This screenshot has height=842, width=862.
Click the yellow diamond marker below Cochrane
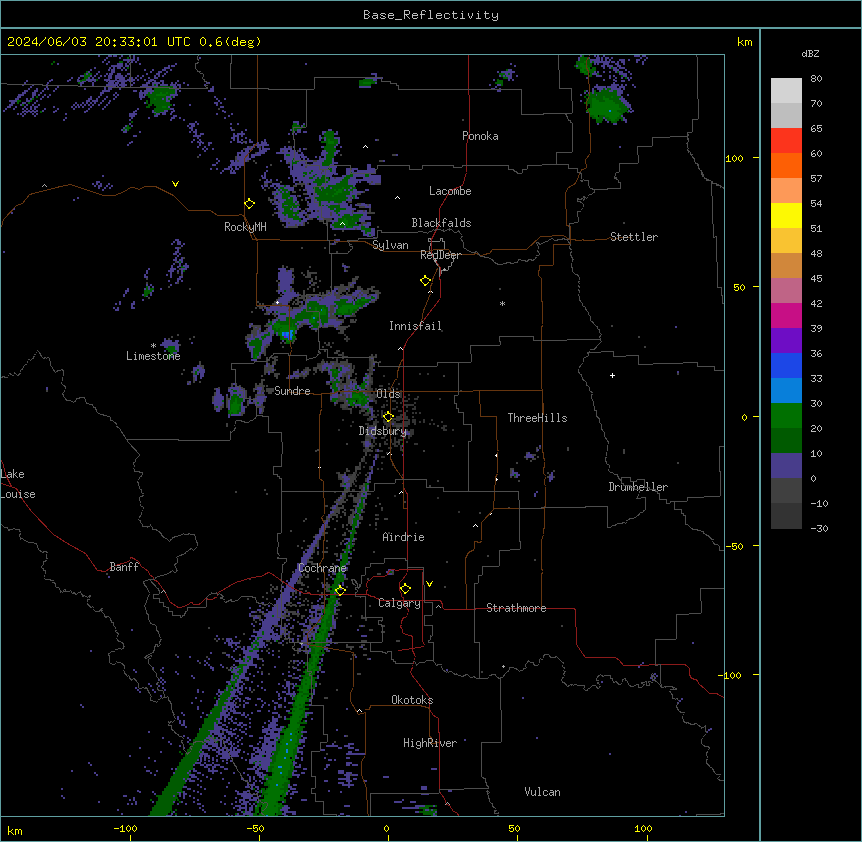[340, 590]
